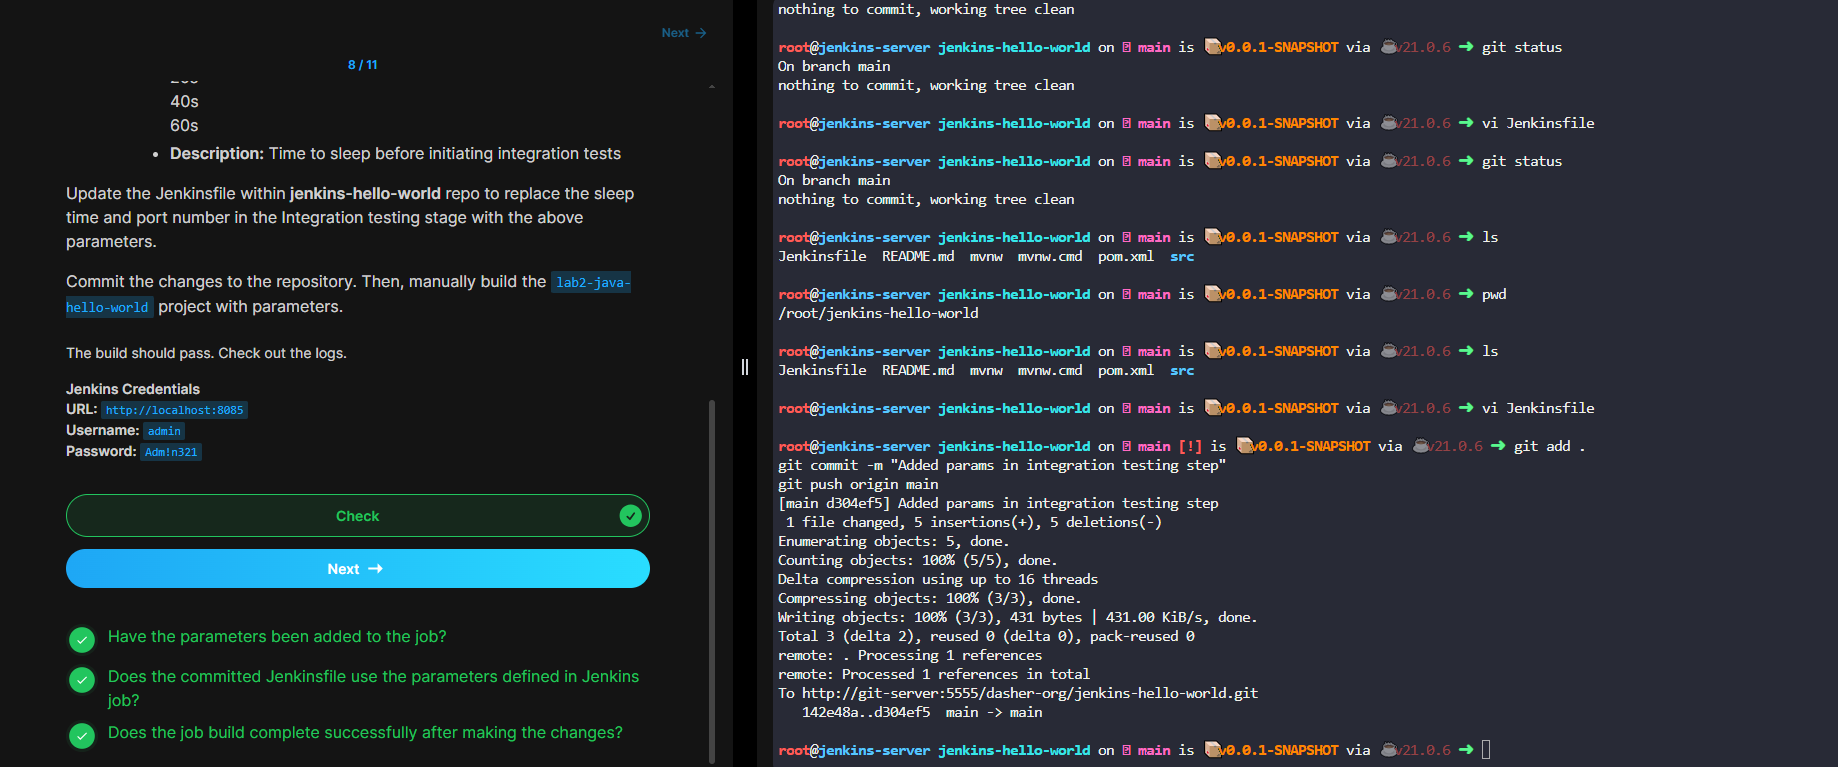
Task: Click the scroll-up arrow of the instructions panel
Action: coord(712,87)
